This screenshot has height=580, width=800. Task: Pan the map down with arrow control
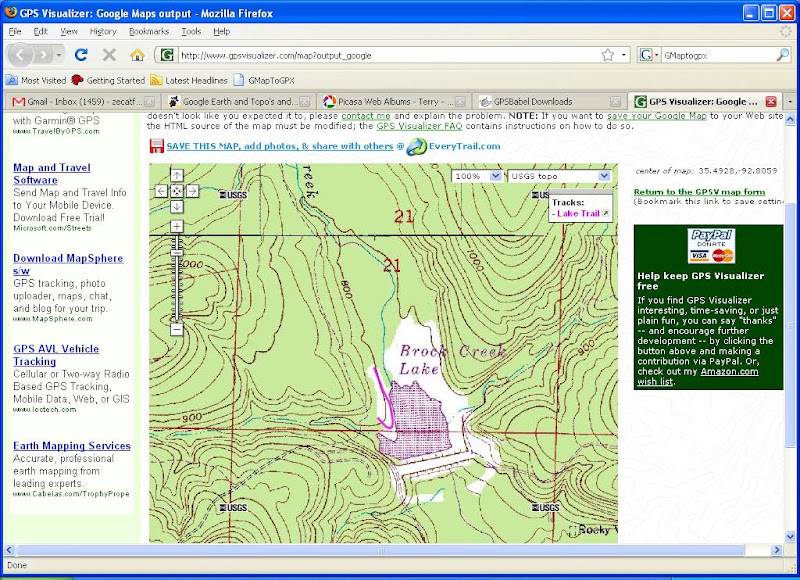coord(177,206)
